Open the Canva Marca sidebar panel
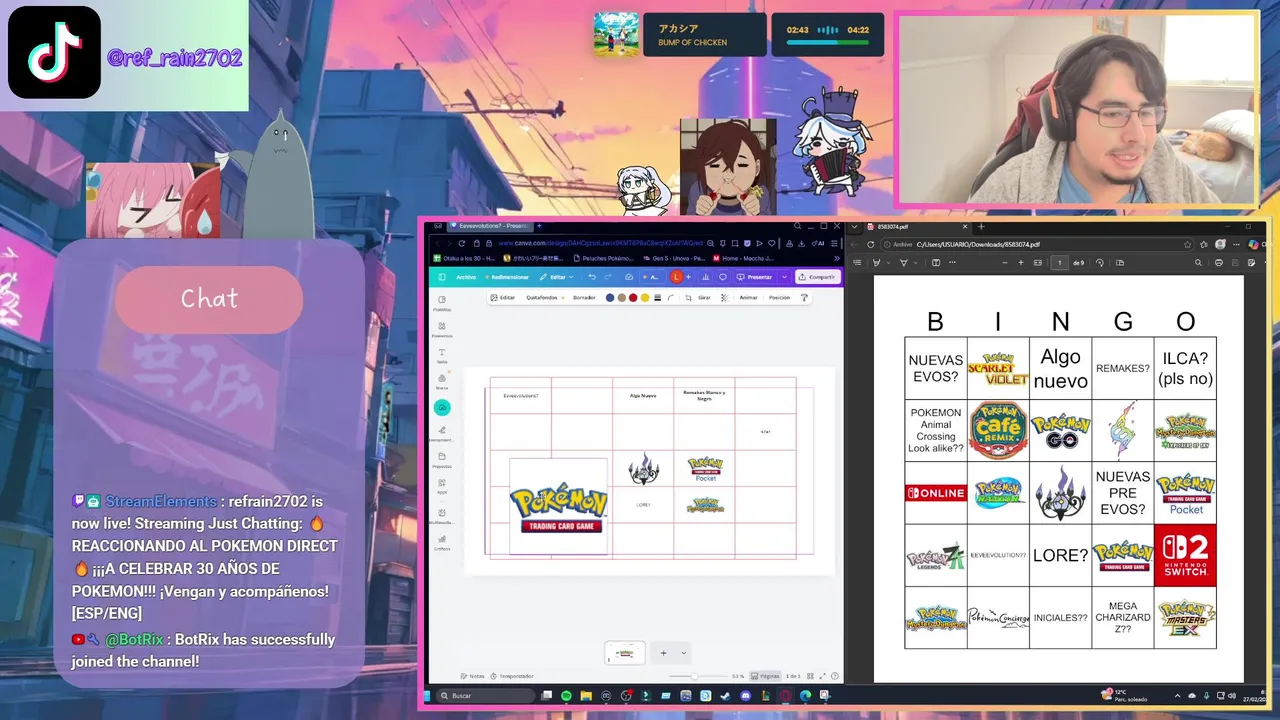The width and height of the screenshot is (1280, 720). pyautogui.click(x=442, y=381)
